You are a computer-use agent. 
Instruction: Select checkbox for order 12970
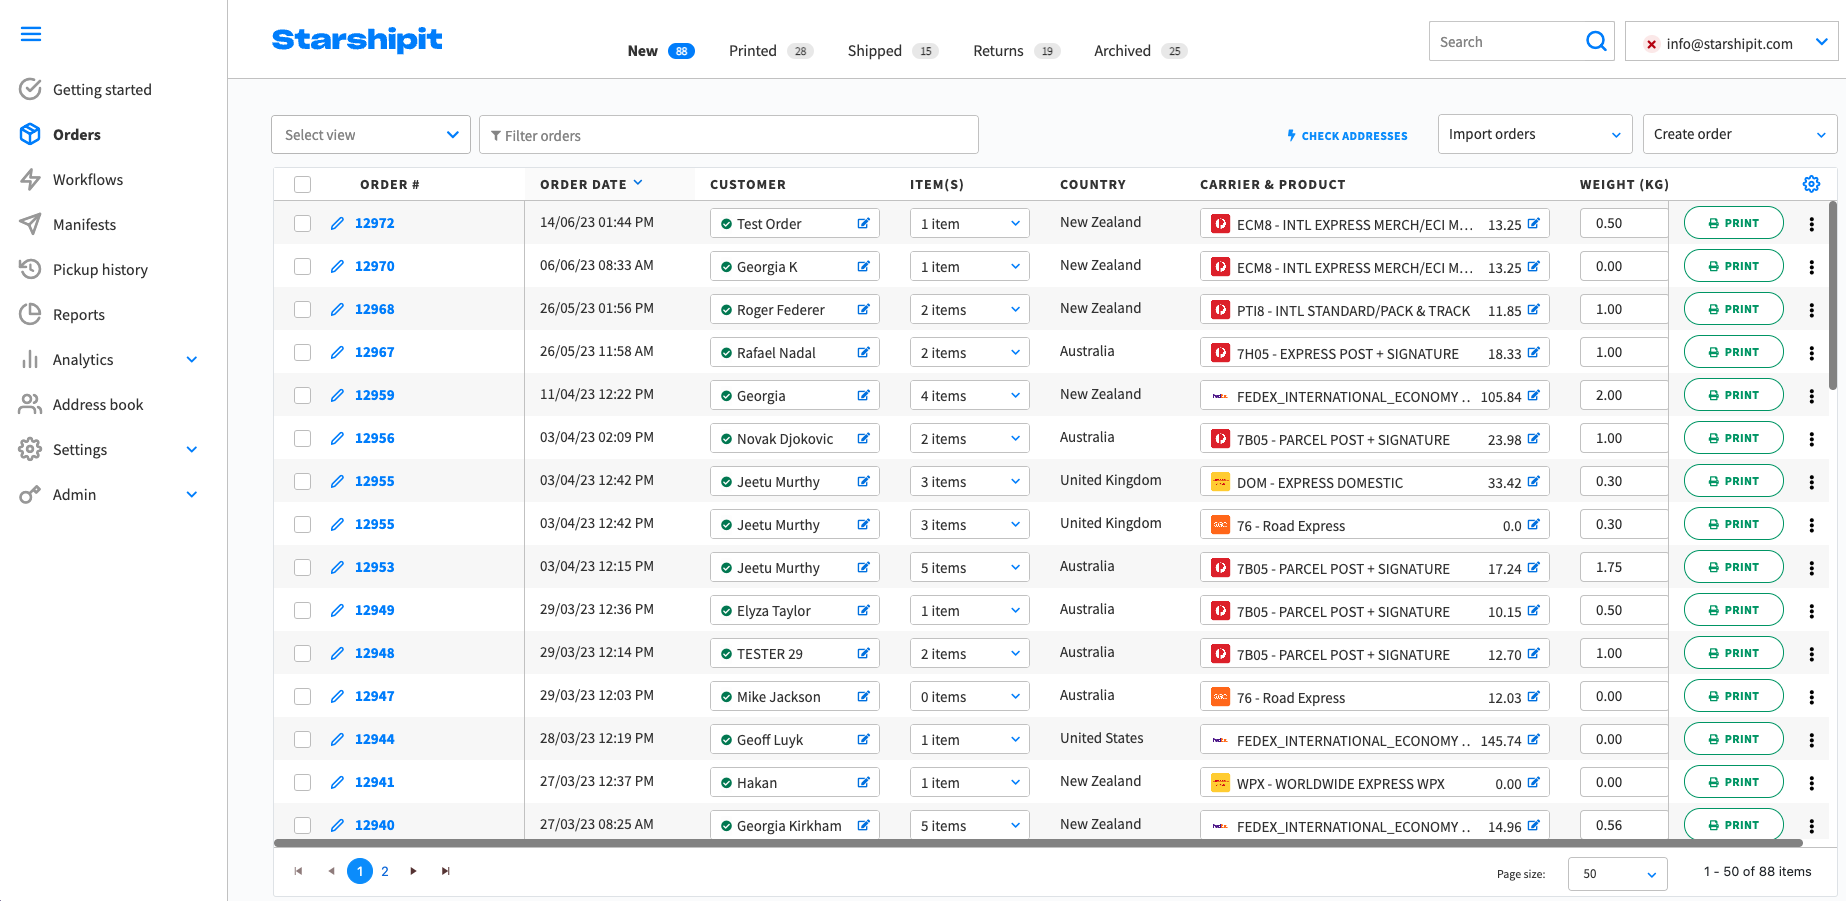click(x=303, y=267)
